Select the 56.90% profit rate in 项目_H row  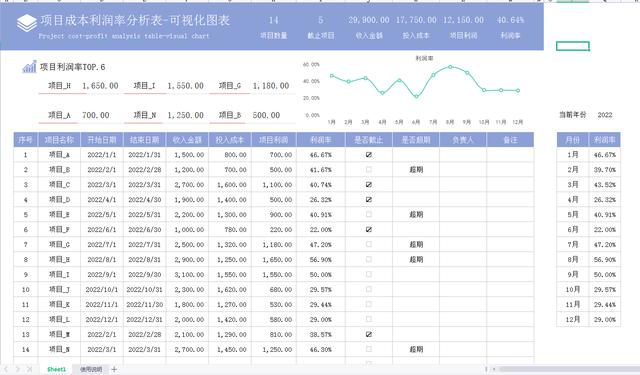(321, 260)
